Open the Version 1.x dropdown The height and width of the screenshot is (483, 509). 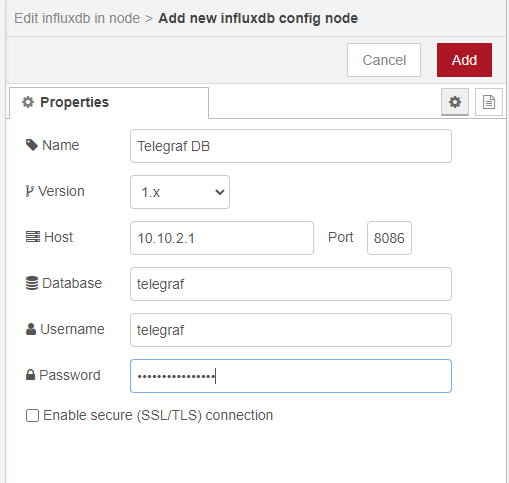click(180, 192)
